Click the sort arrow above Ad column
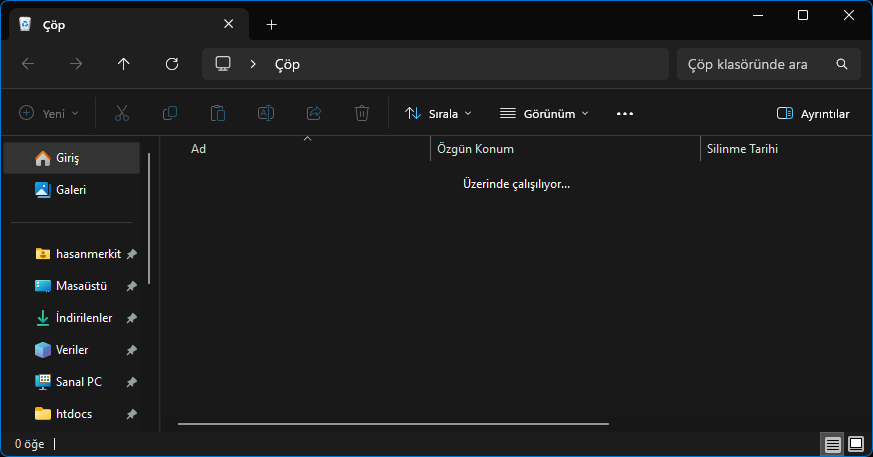This screenshot has height=457, width=873. click(x=307, y=139)
